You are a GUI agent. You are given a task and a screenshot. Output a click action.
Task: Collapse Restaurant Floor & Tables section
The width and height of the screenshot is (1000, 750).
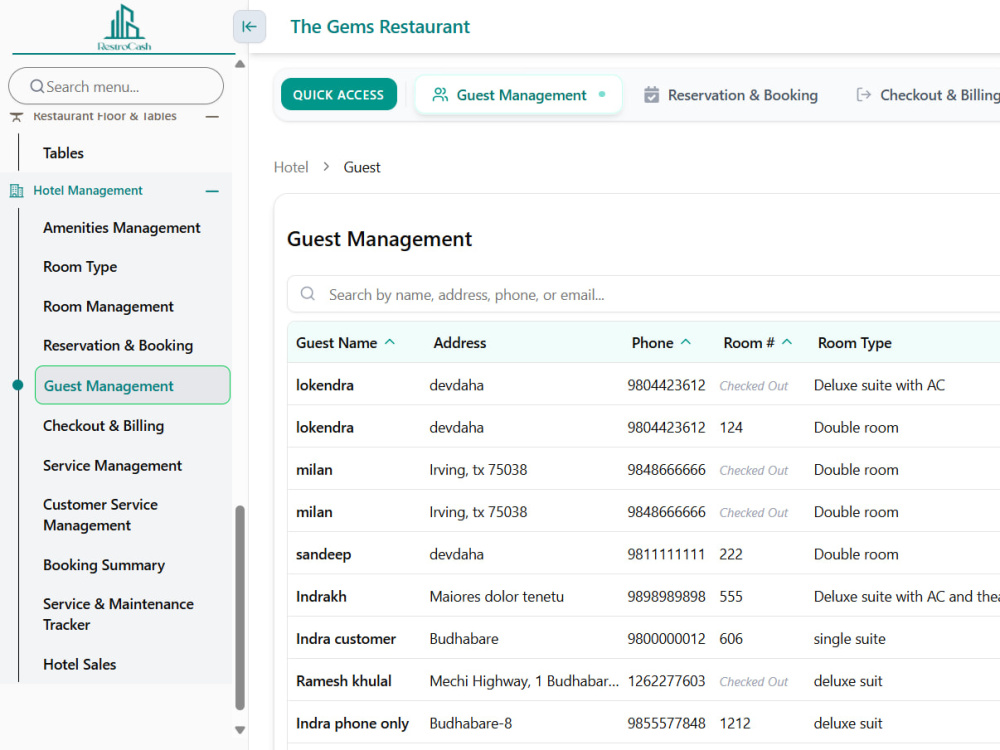212,117
